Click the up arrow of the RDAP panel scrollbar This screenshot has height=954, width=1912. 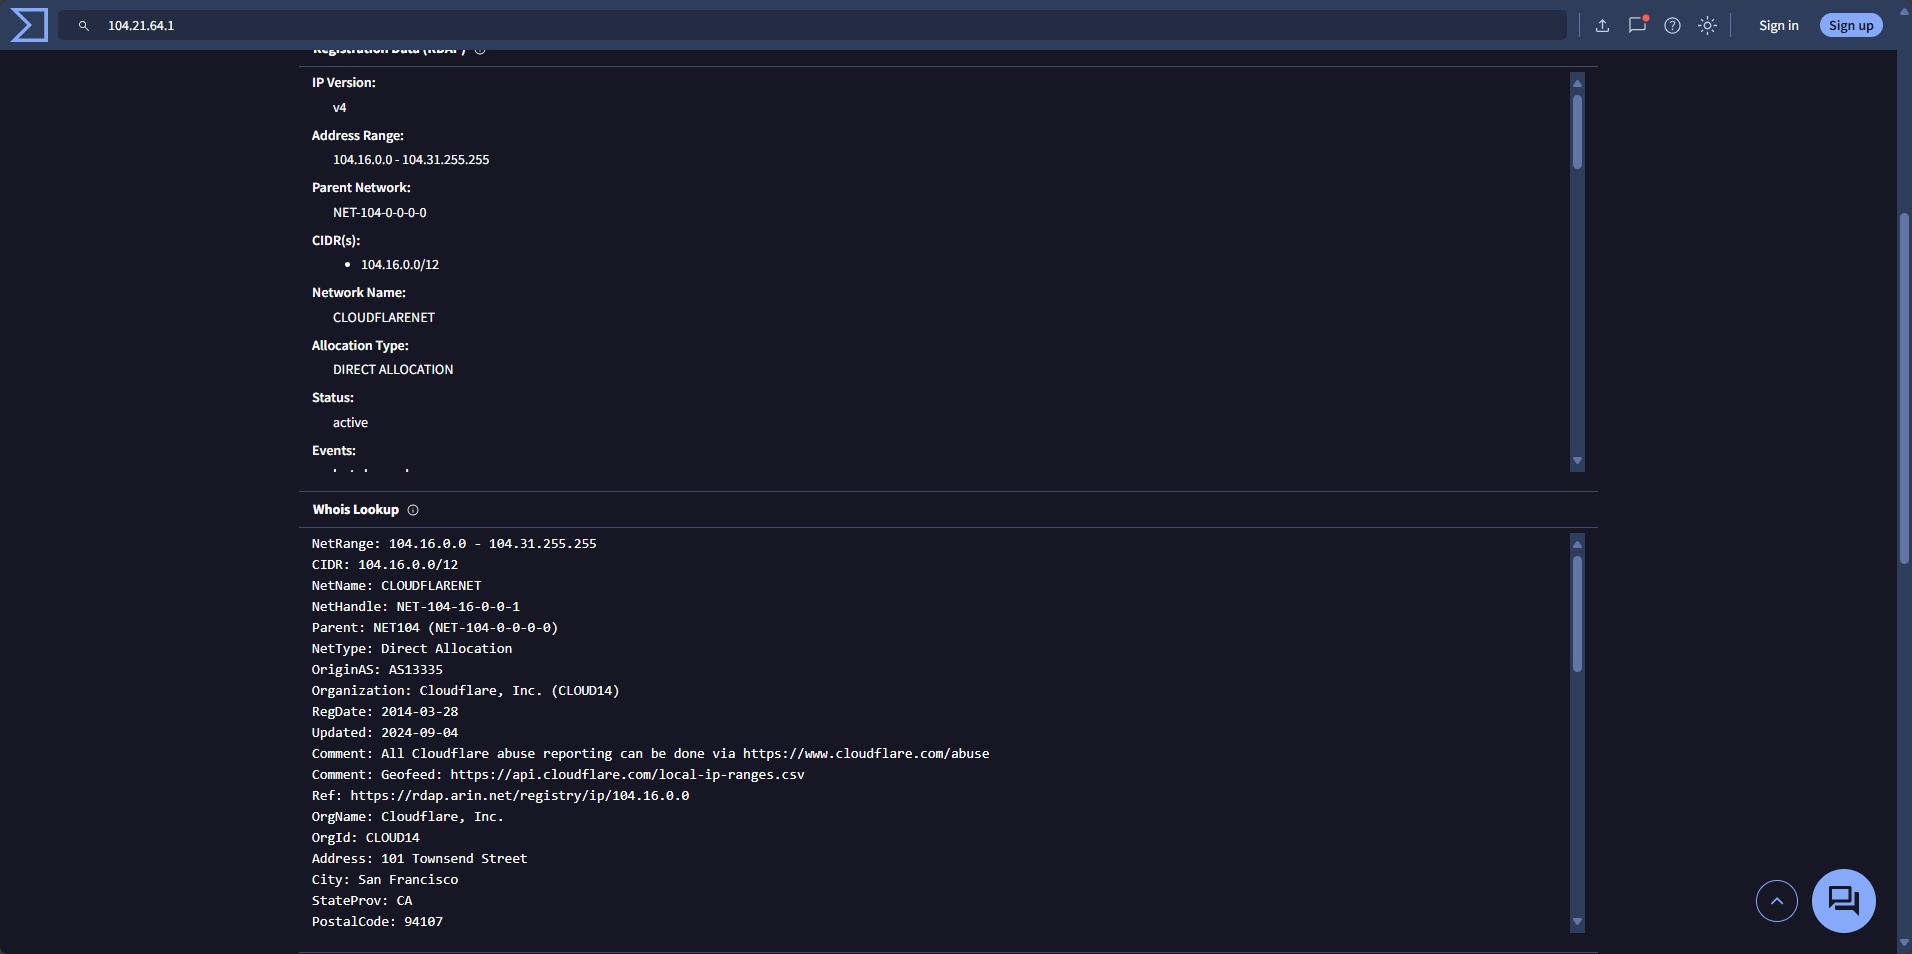coord(1577,81)
